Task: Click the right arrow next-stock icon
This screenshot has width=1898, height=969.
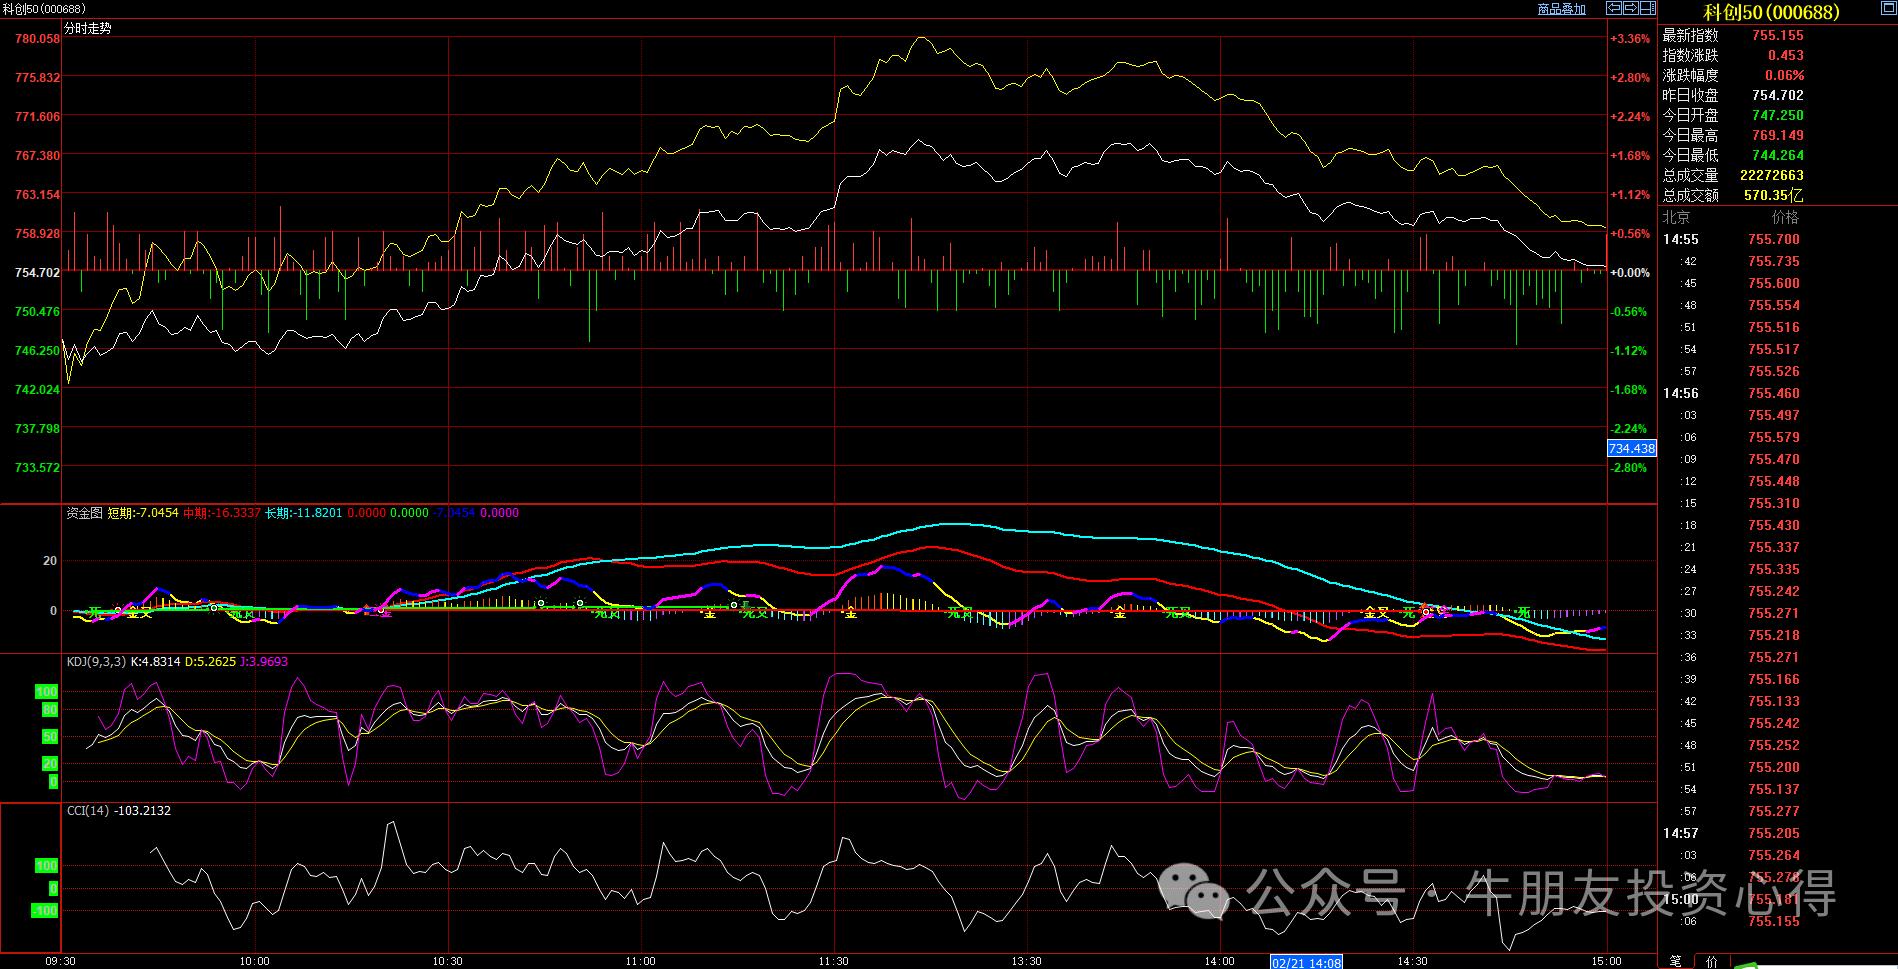Action: (1631, 8)
